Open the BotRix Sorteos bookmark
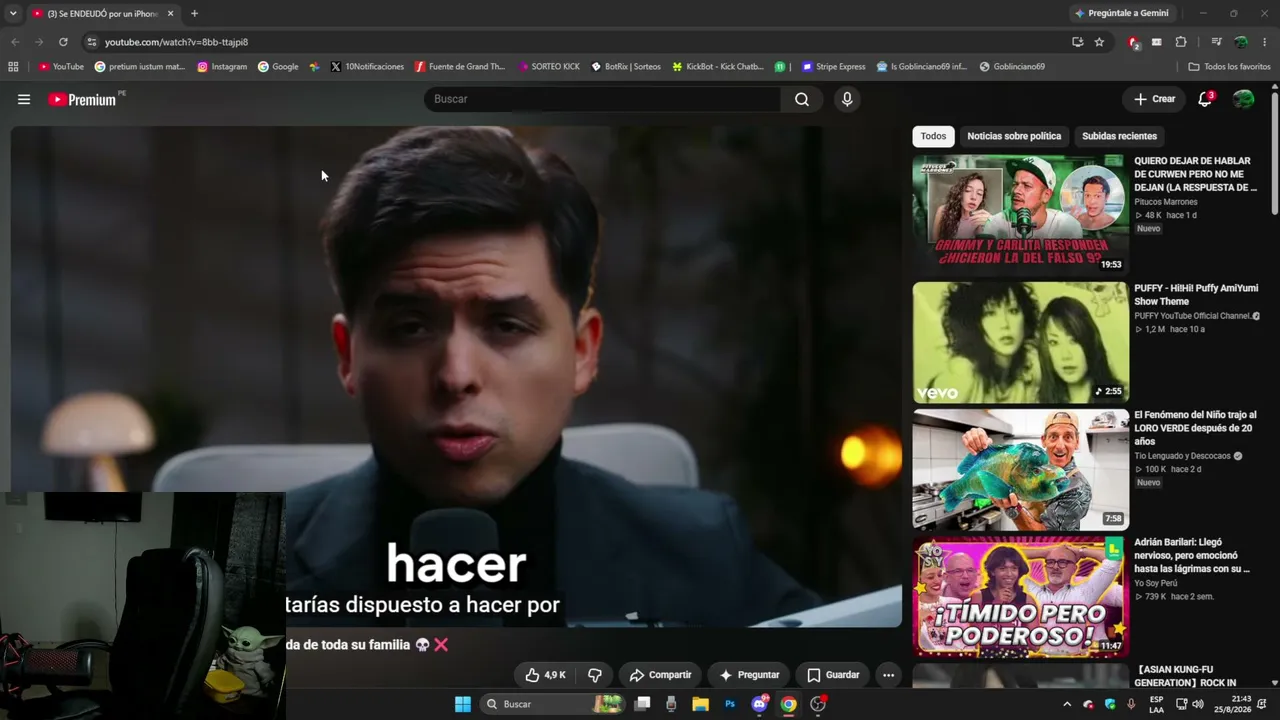 pos(626,67)
